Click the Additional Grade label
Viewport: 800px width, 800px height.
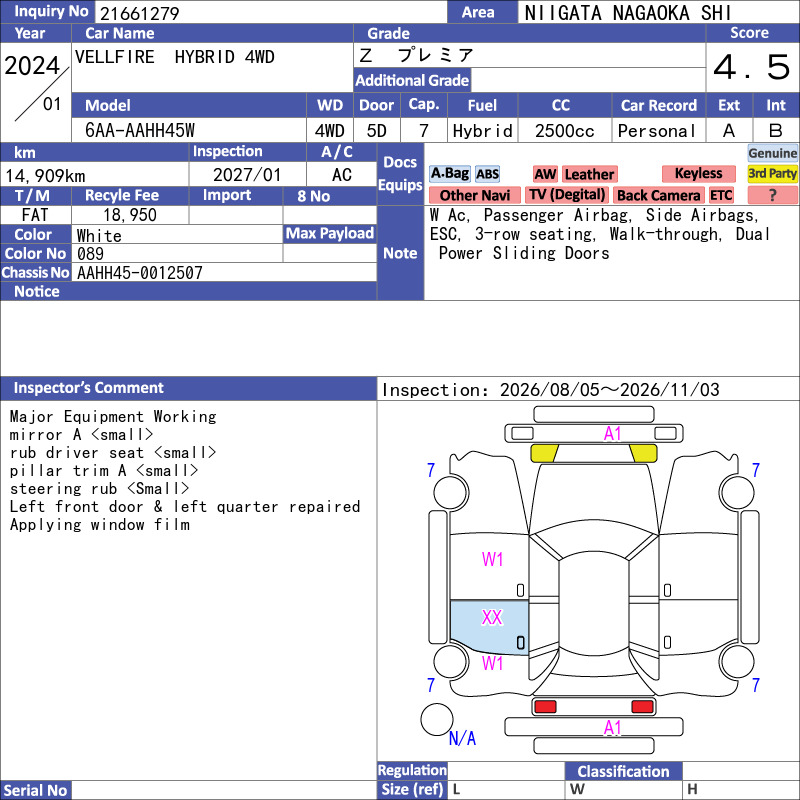pos(412,81)
